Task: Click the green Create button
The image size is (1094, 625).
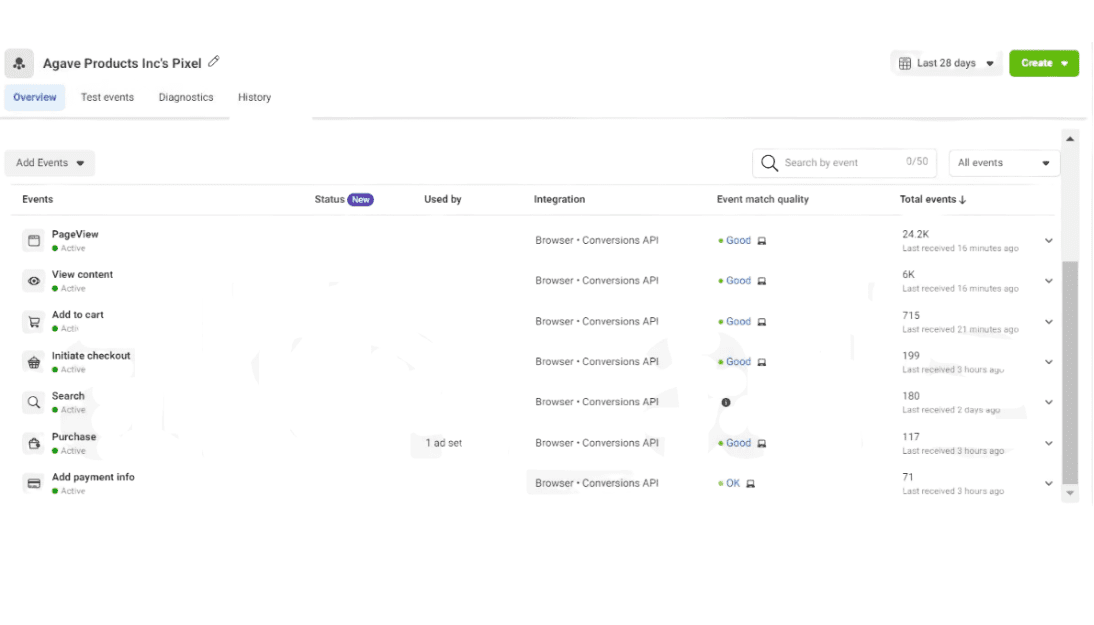Action: [1043, 63]
